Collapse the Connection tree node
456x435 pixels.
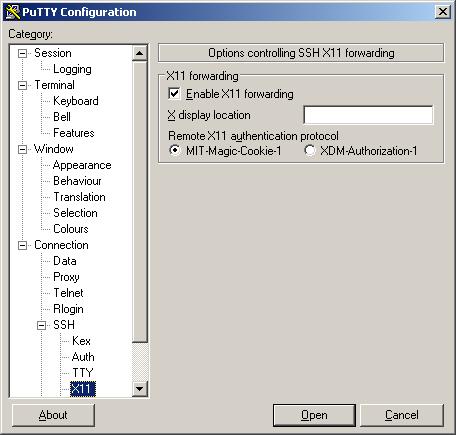(22, 245)
